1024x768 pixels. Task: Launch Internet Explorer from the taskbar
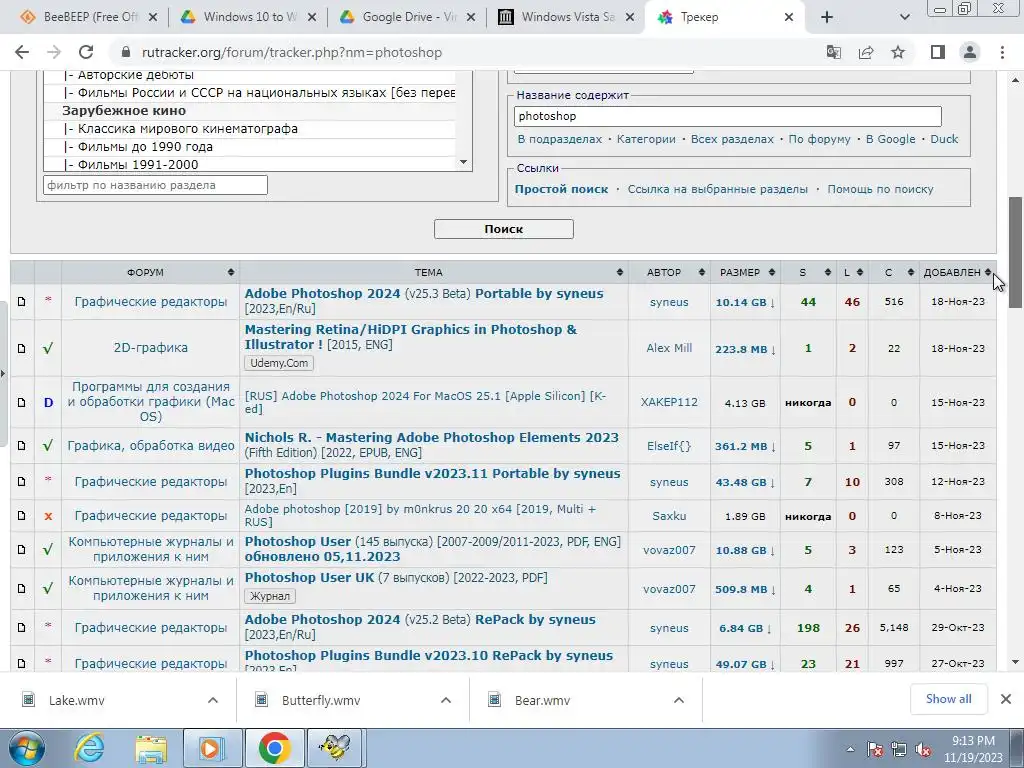pos(89,748)
